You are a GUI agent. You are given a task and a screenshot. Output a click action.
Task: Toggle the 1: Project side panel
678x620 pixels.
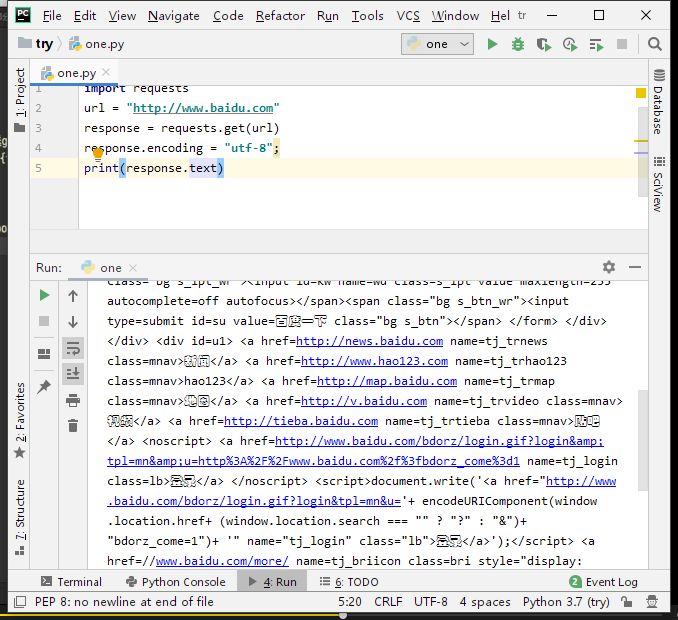click(20, 99)
